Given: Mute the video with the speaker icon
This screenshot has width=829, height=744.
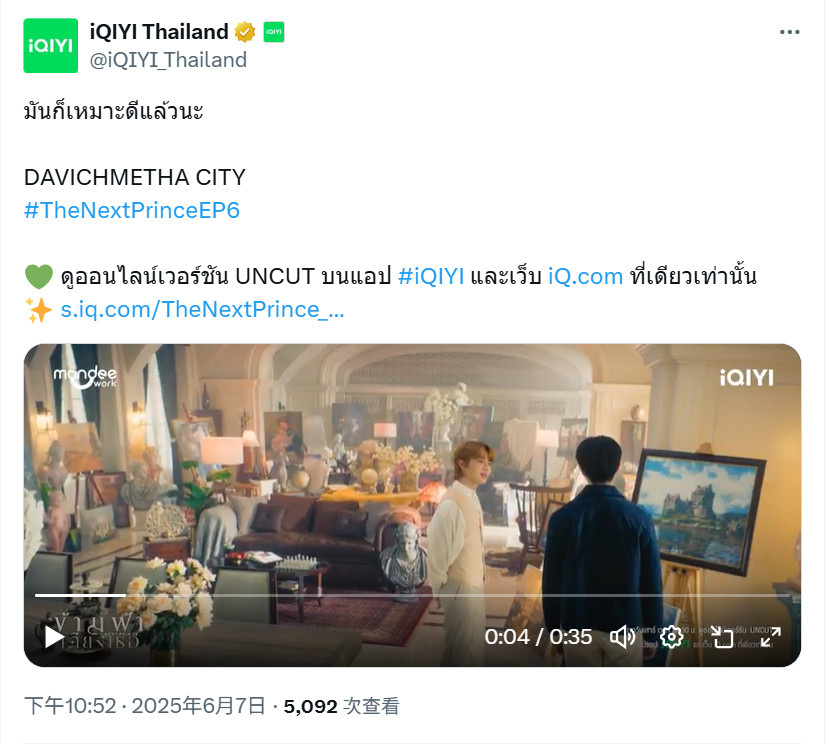Looking at the screenshot, I should pos(623,637).
